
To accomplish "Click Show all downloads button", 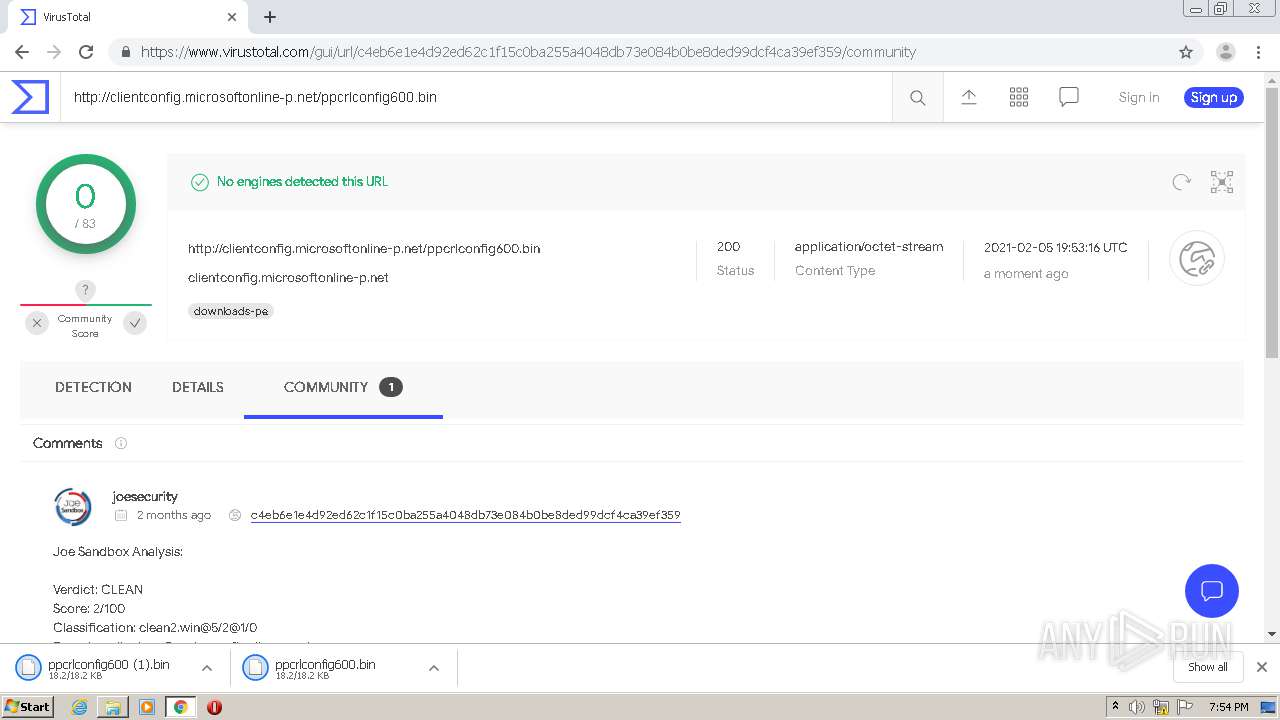I will [1208, 667].
